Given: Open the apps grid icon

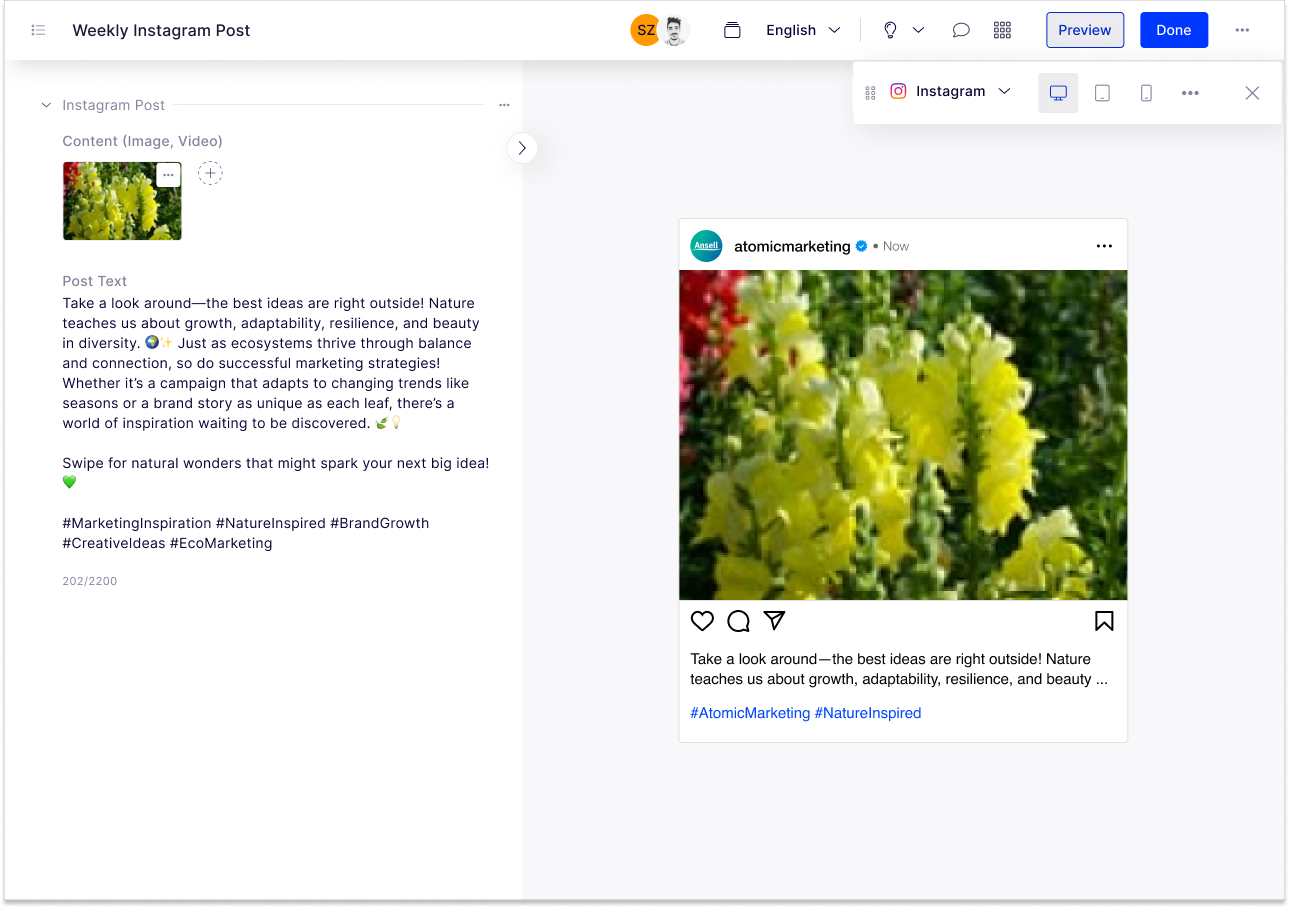Looking at the screenshot, I should point(1002,30).
